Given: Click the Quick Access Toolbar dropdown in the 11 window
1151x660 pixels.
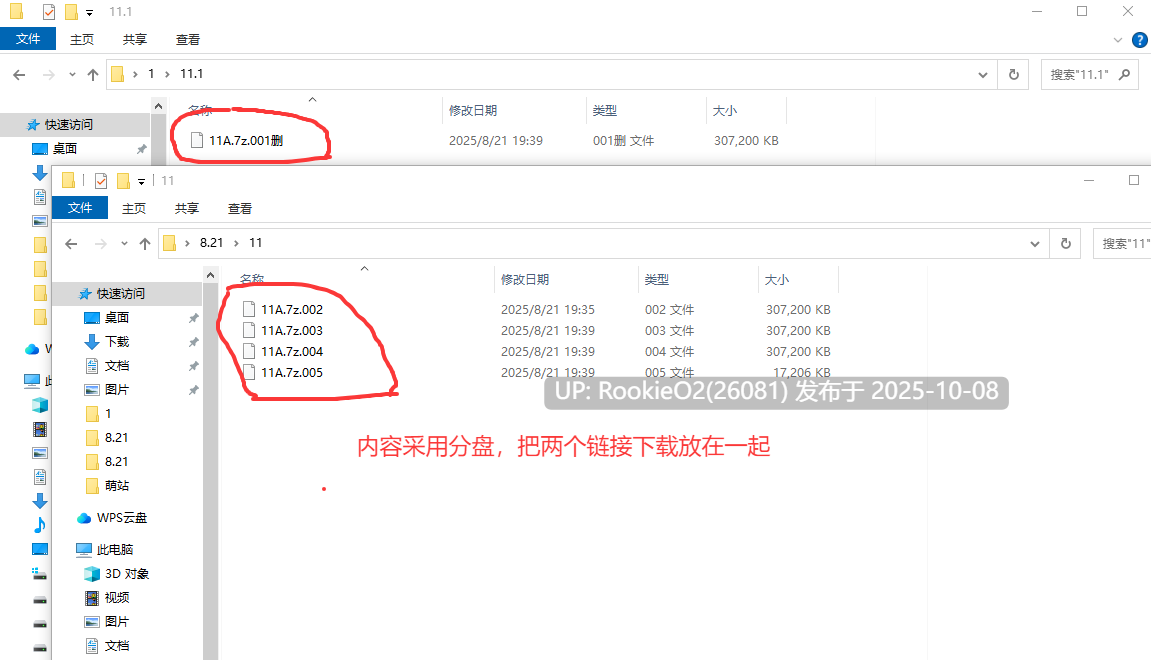Looking at the screenshot, I should 141,181.
